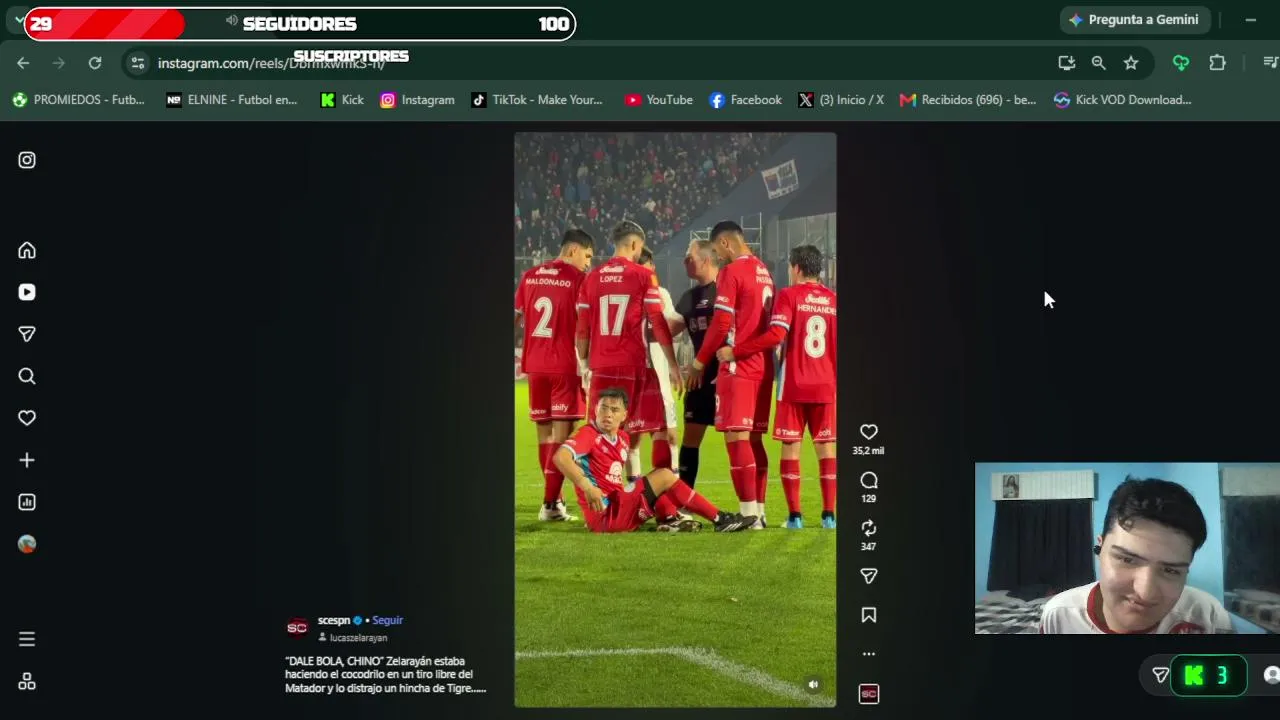
Task: Open the Gmail Recibidos bookmark
Action: tap(968, 100)
